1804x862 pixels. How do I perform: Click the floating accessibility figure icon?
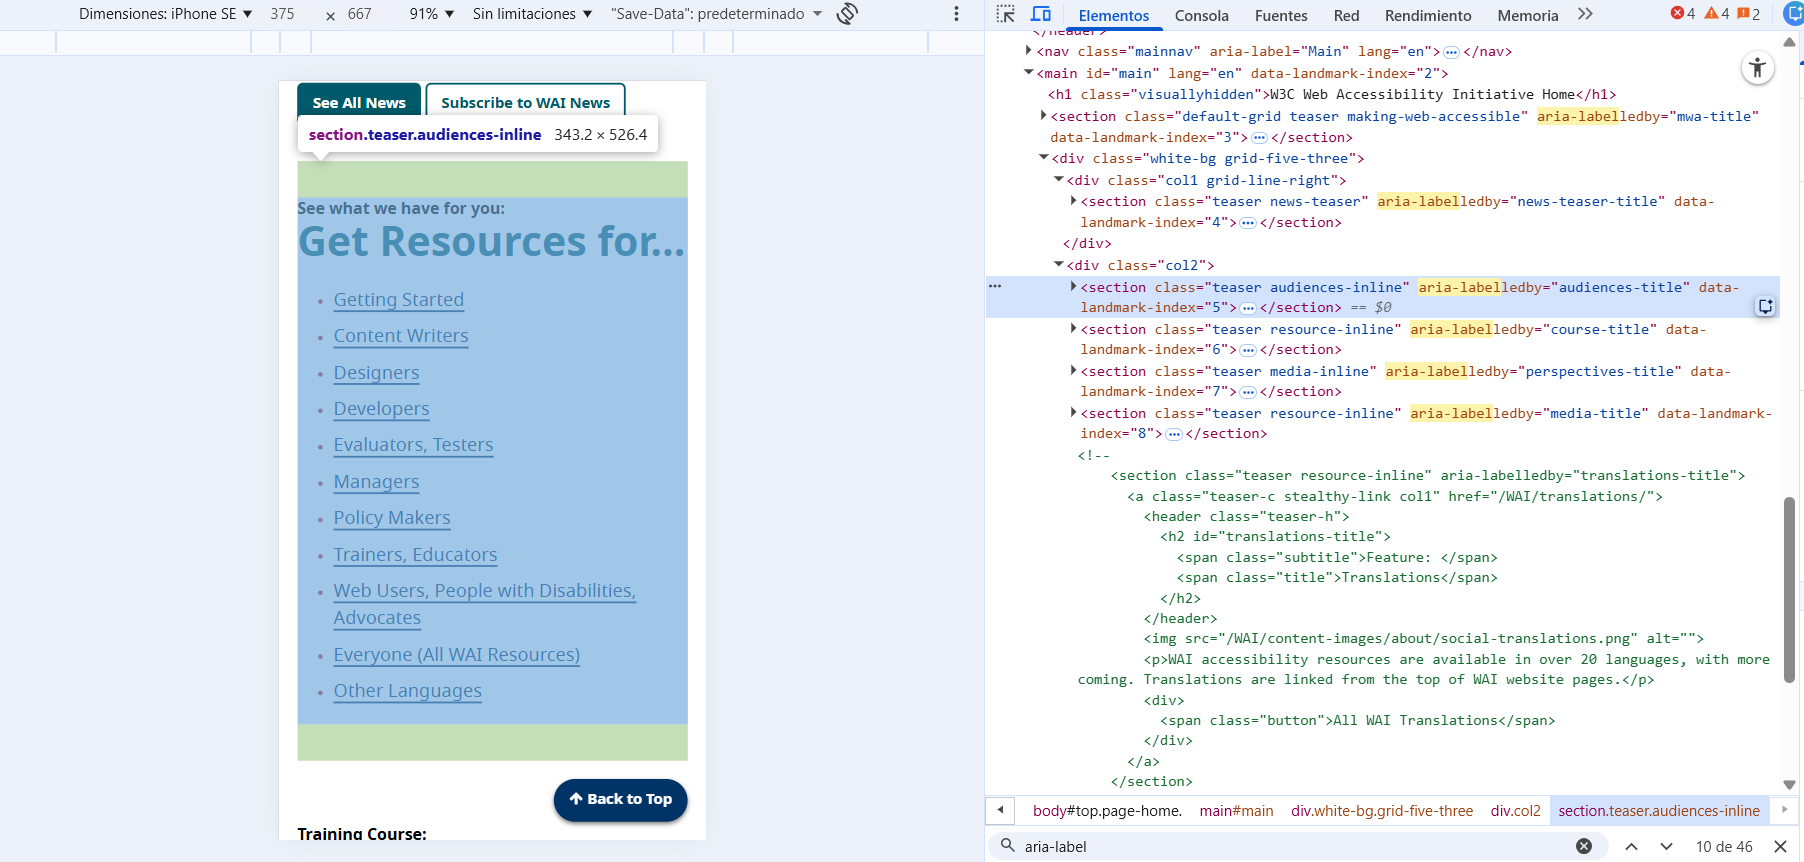tap(1757, 68)
